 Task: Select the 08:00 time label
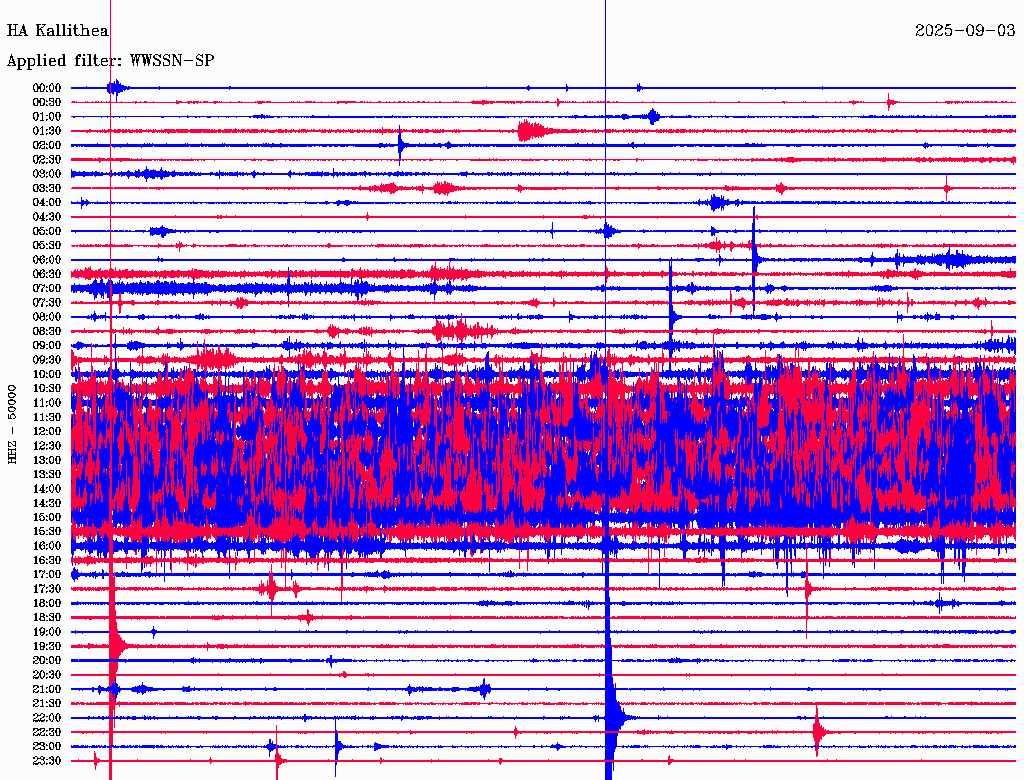tap(47, 317)
